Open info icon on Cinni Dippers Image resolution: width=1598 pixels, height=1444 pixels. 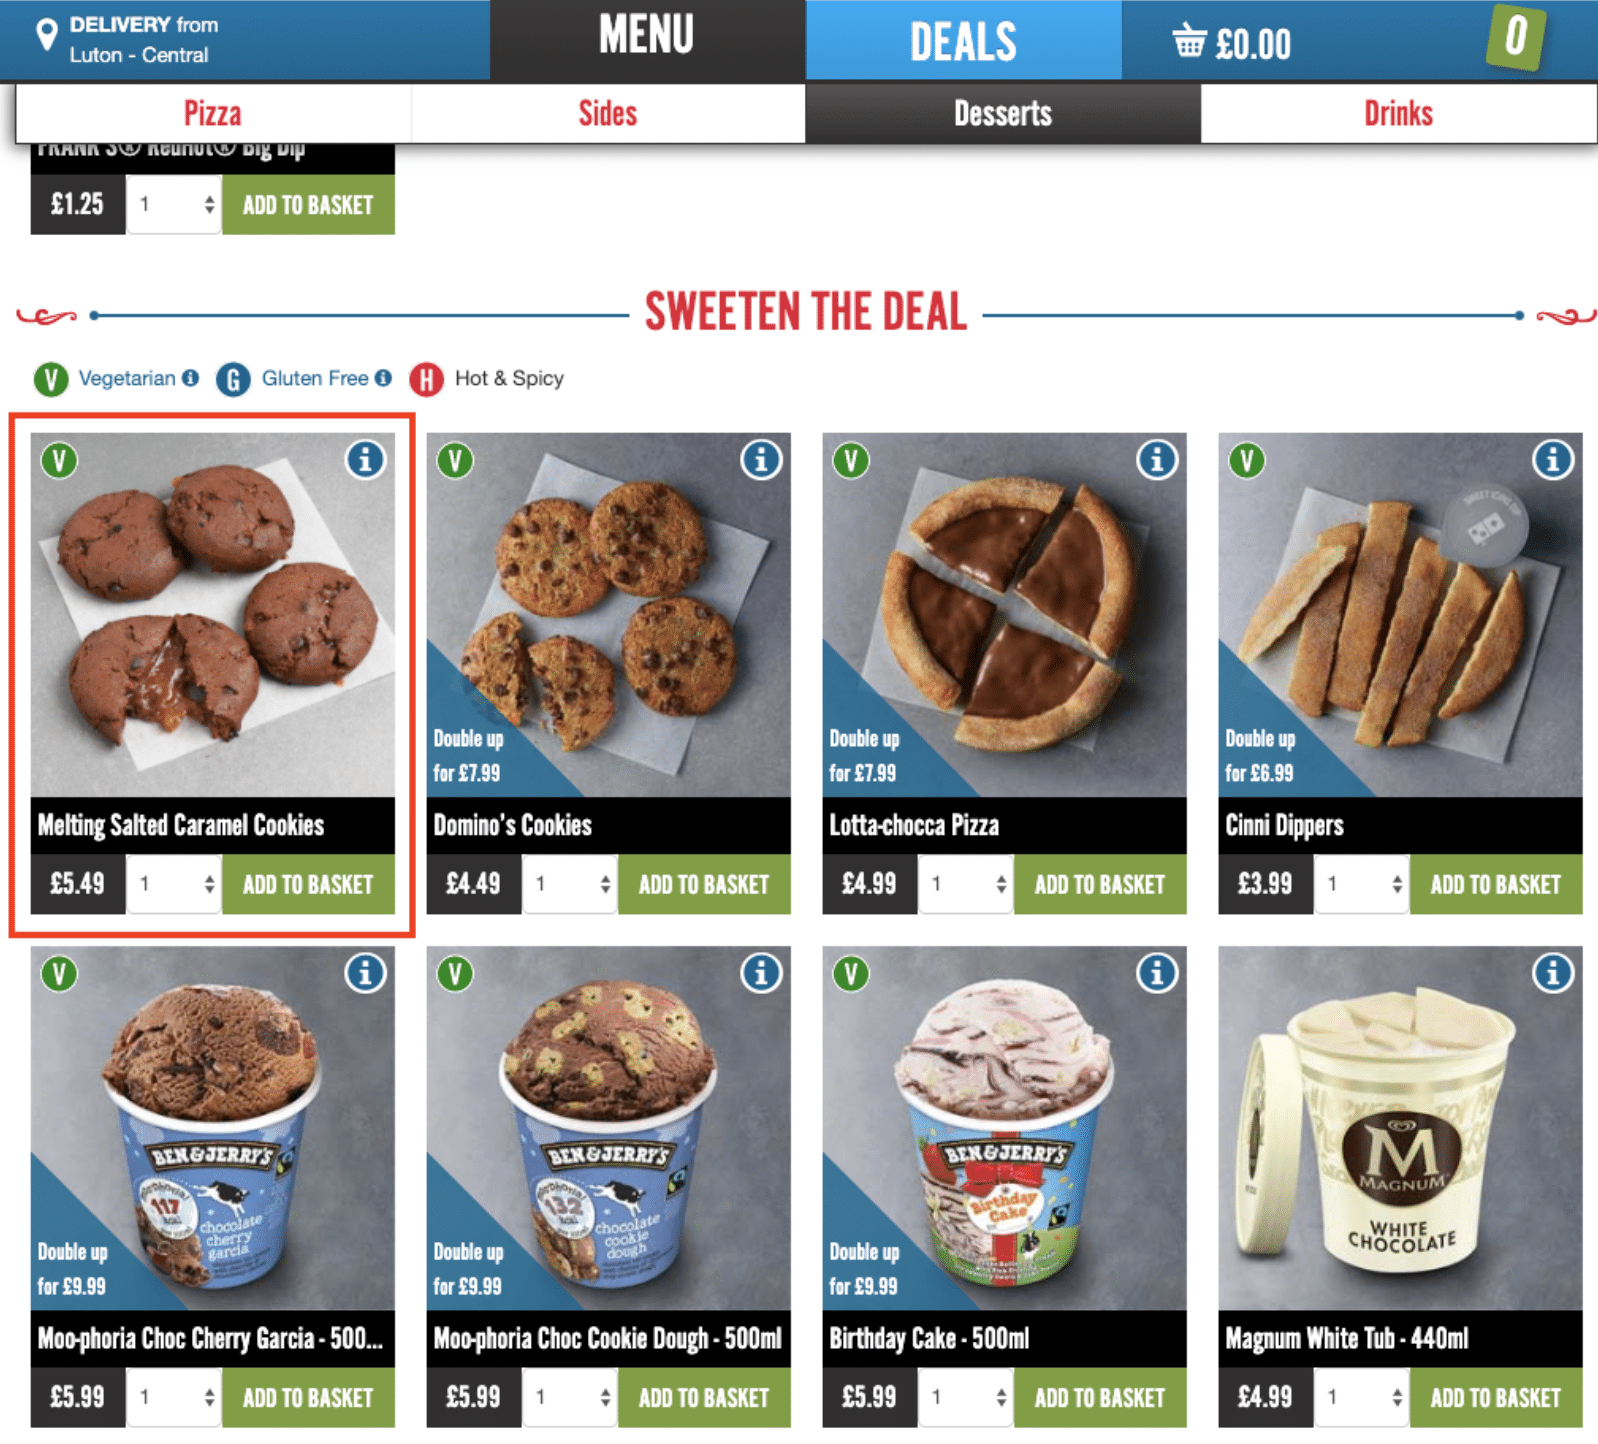click(x=1553, y=460)
